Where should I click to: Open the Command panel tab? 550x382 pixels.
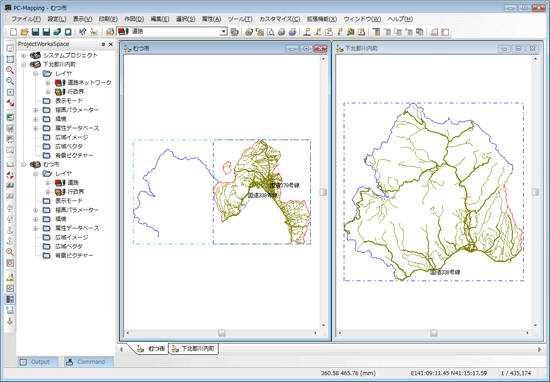pos(89,362)
